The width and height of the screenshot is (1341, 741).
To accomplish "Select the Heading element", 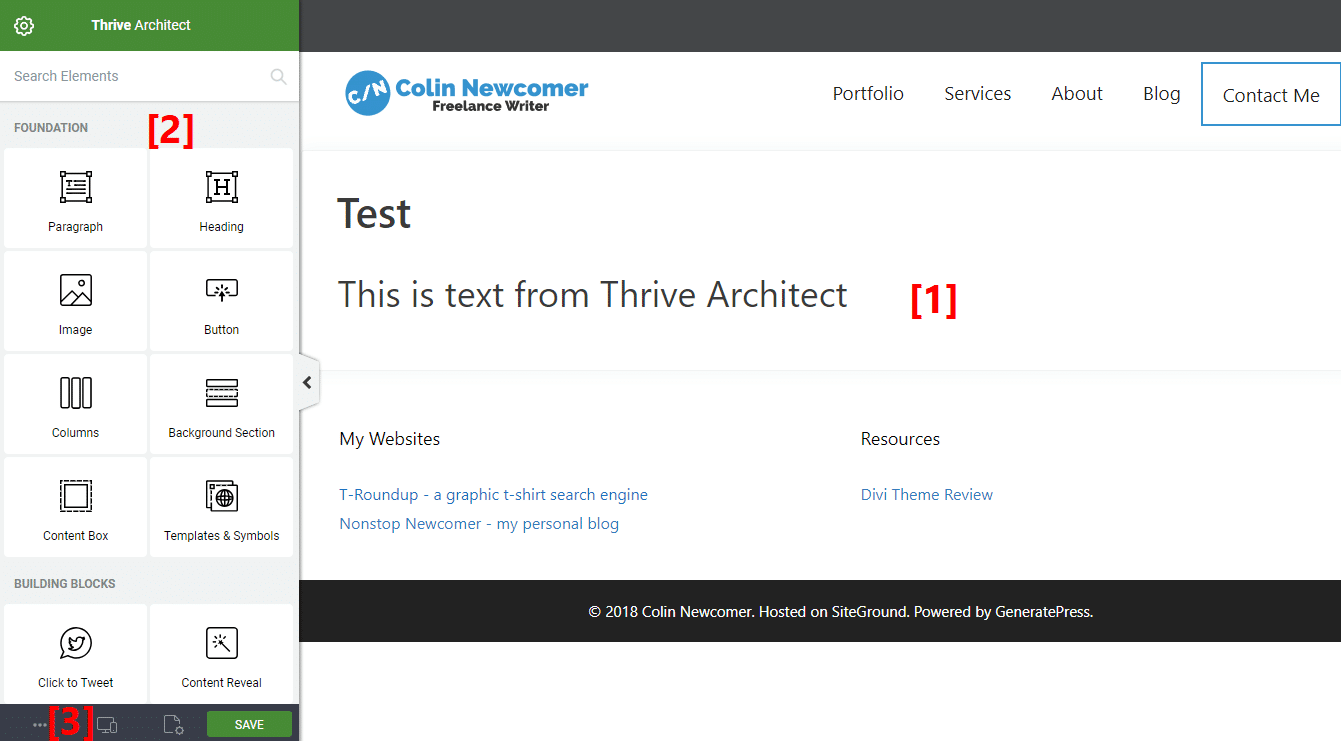I will [221, 198].
